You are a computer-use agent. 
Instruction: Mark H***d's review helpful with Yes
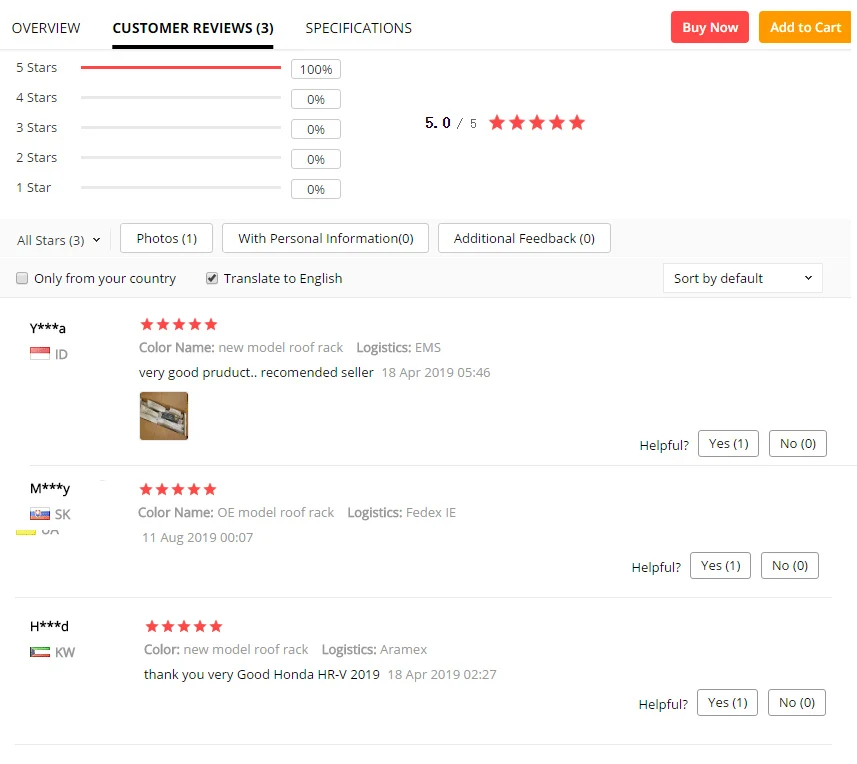pyautogui.click(x=727, y=703)
